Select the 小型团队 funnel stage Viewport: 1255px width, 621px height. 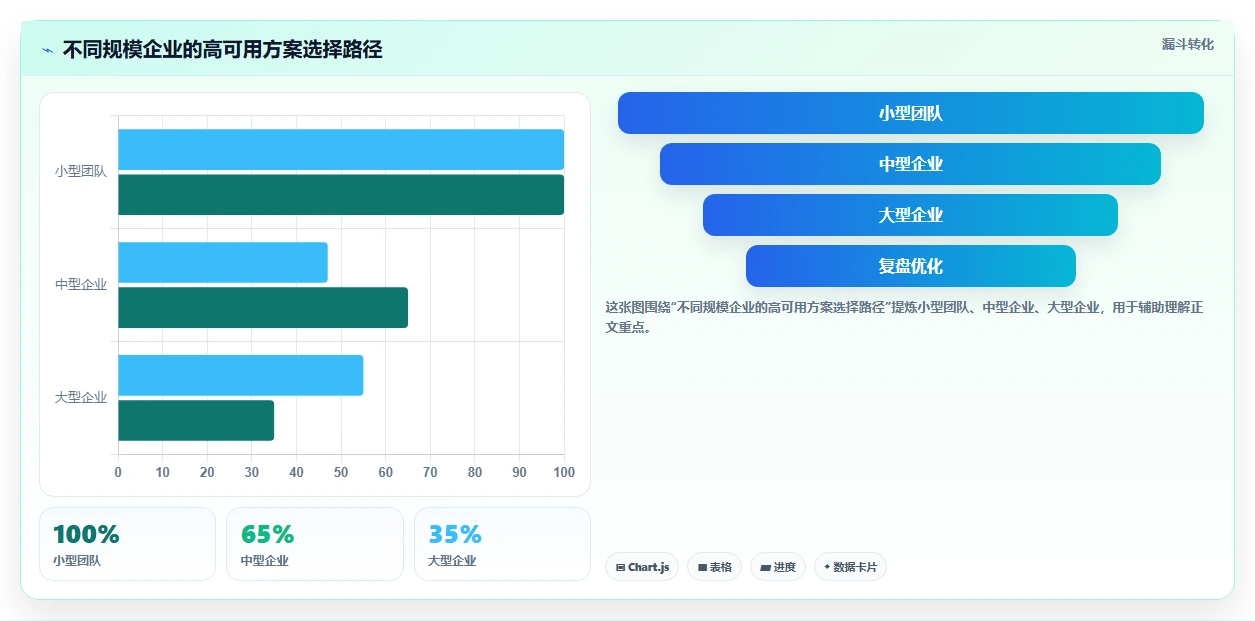click(911, 113)
